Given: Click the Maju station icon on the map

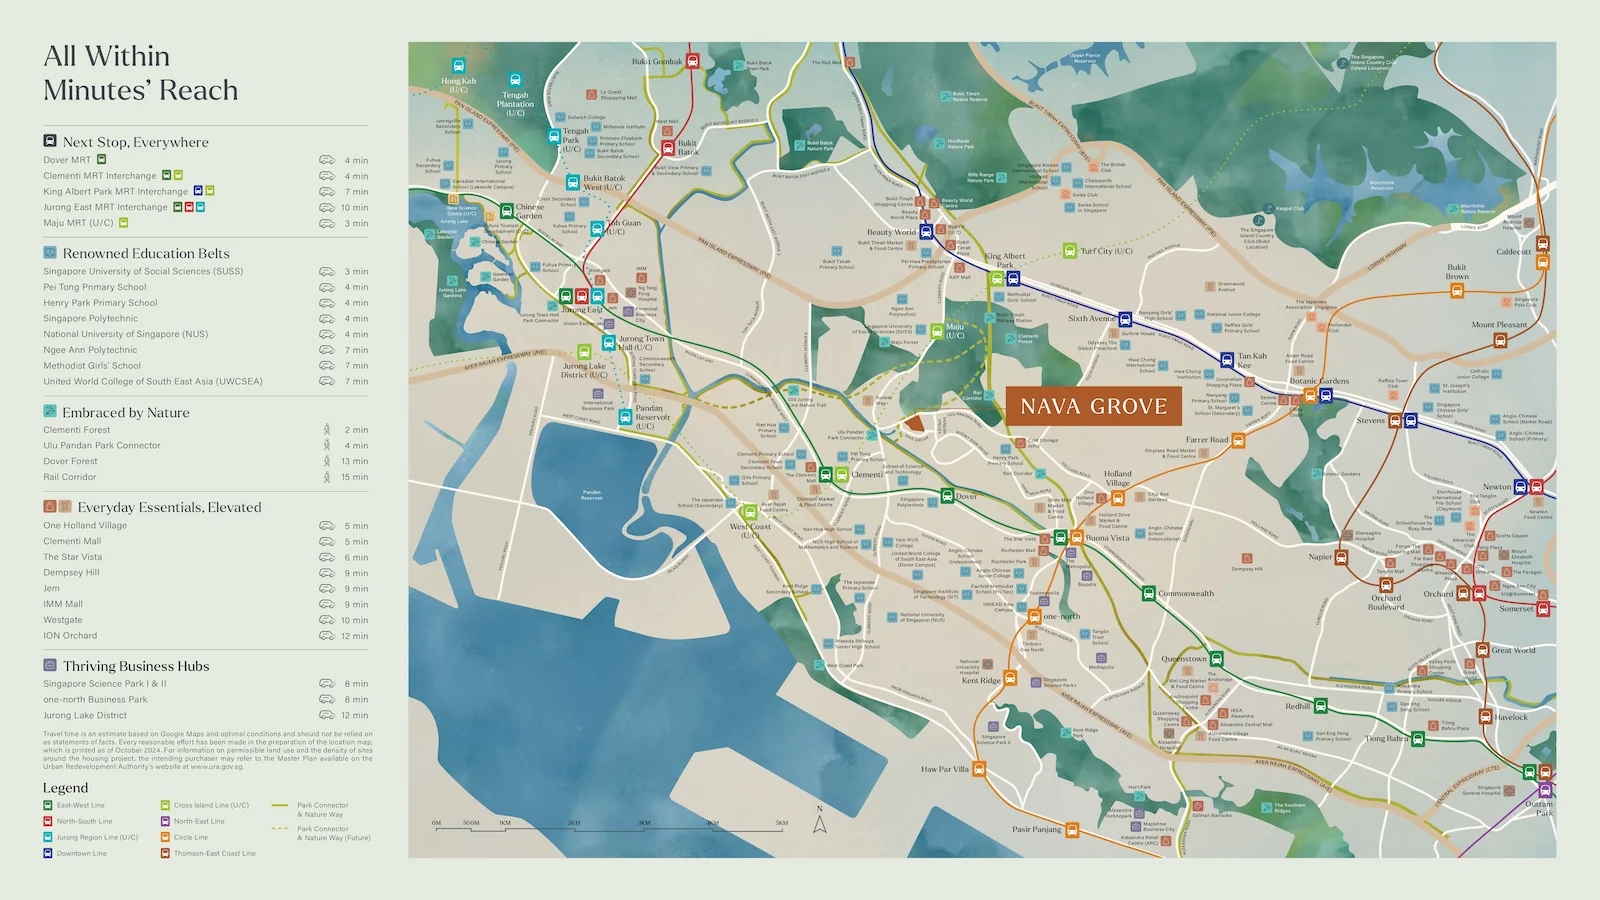Looking at the screenshot, I should [x=937, y=330].
